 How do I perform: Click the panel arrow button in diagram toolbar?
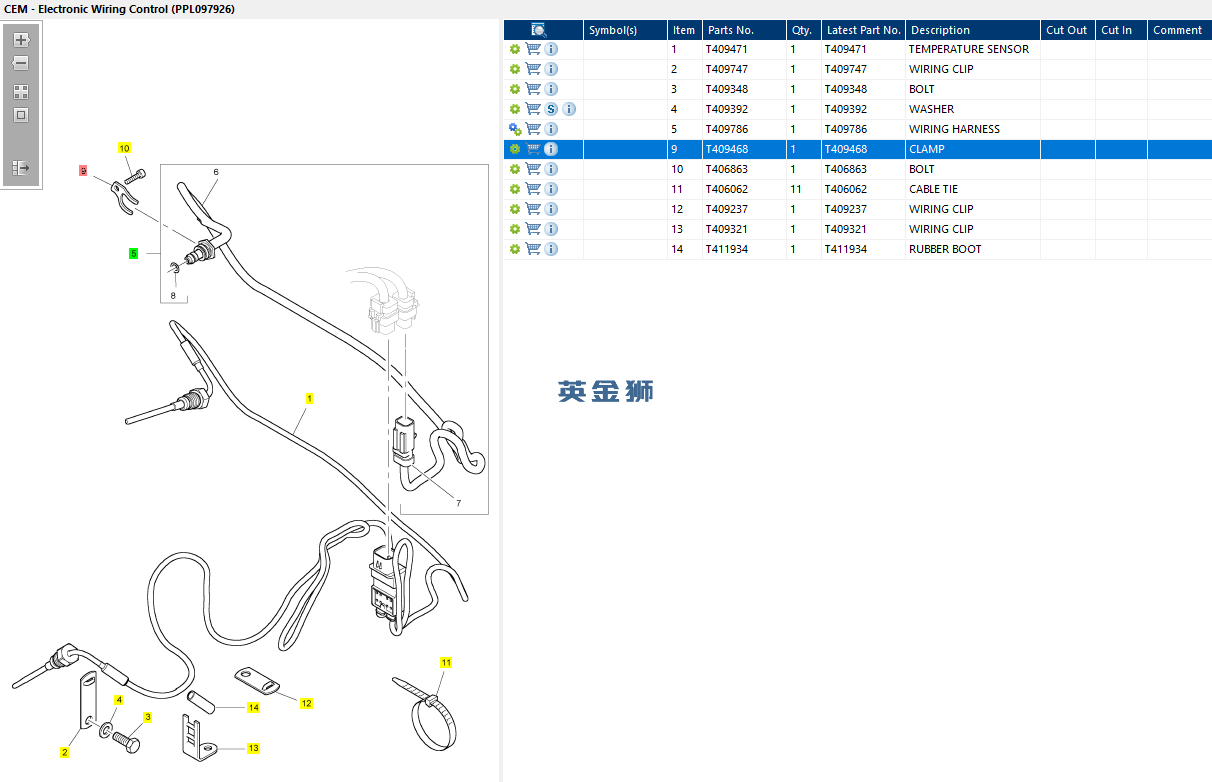point(21,168)
